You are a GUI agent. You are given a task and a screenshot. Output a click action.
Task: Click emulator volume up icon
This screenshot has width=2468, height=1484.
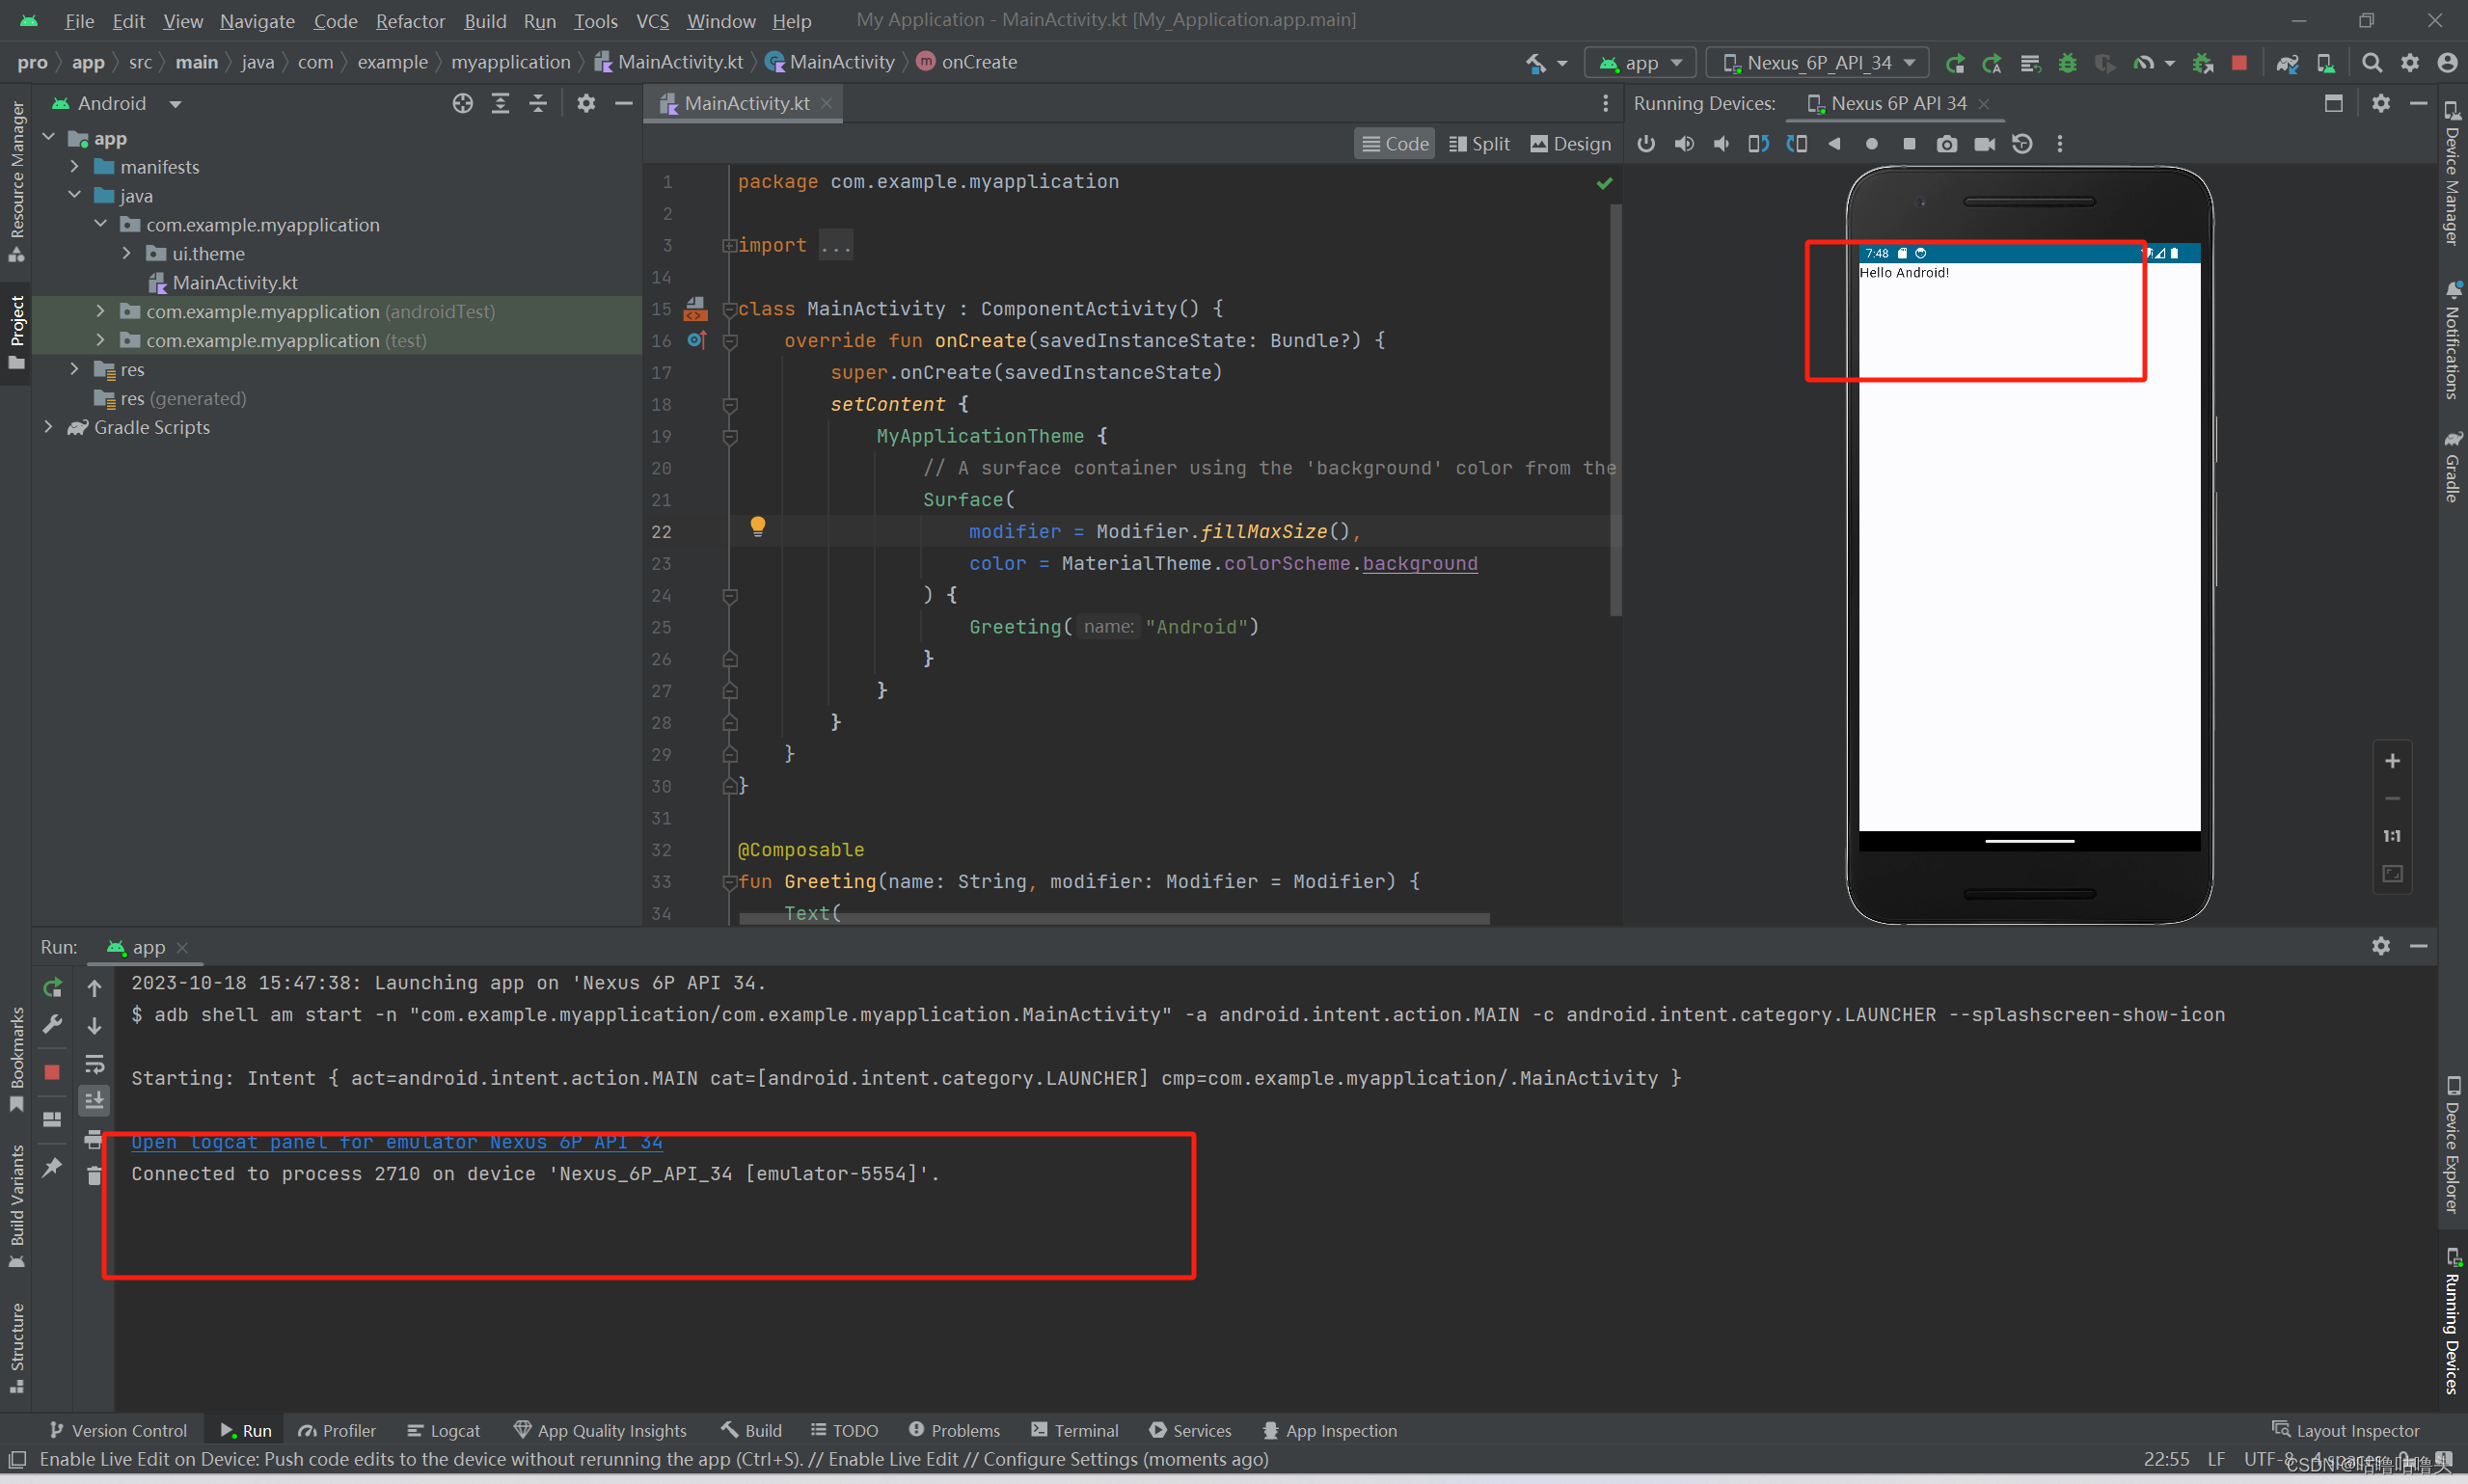pos(1684,144)
